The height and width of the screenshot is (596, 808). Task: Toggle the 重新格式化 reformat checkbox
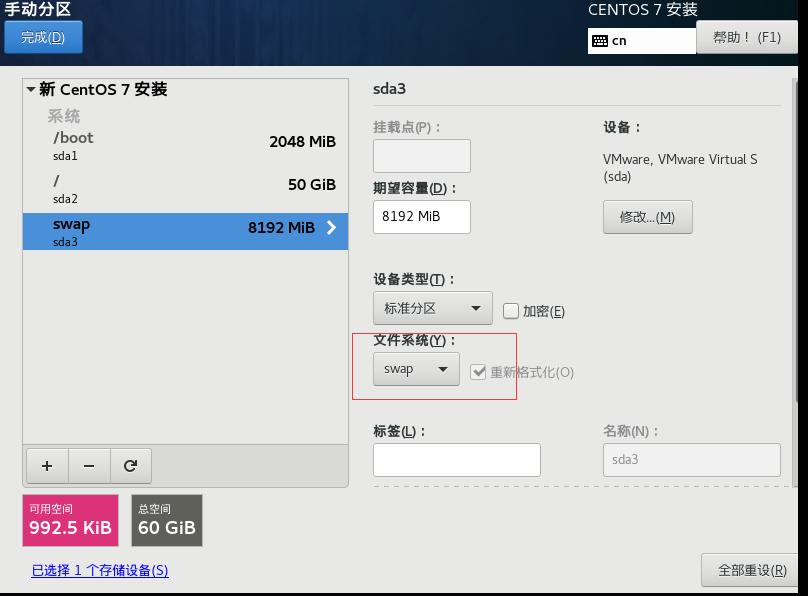477,369
